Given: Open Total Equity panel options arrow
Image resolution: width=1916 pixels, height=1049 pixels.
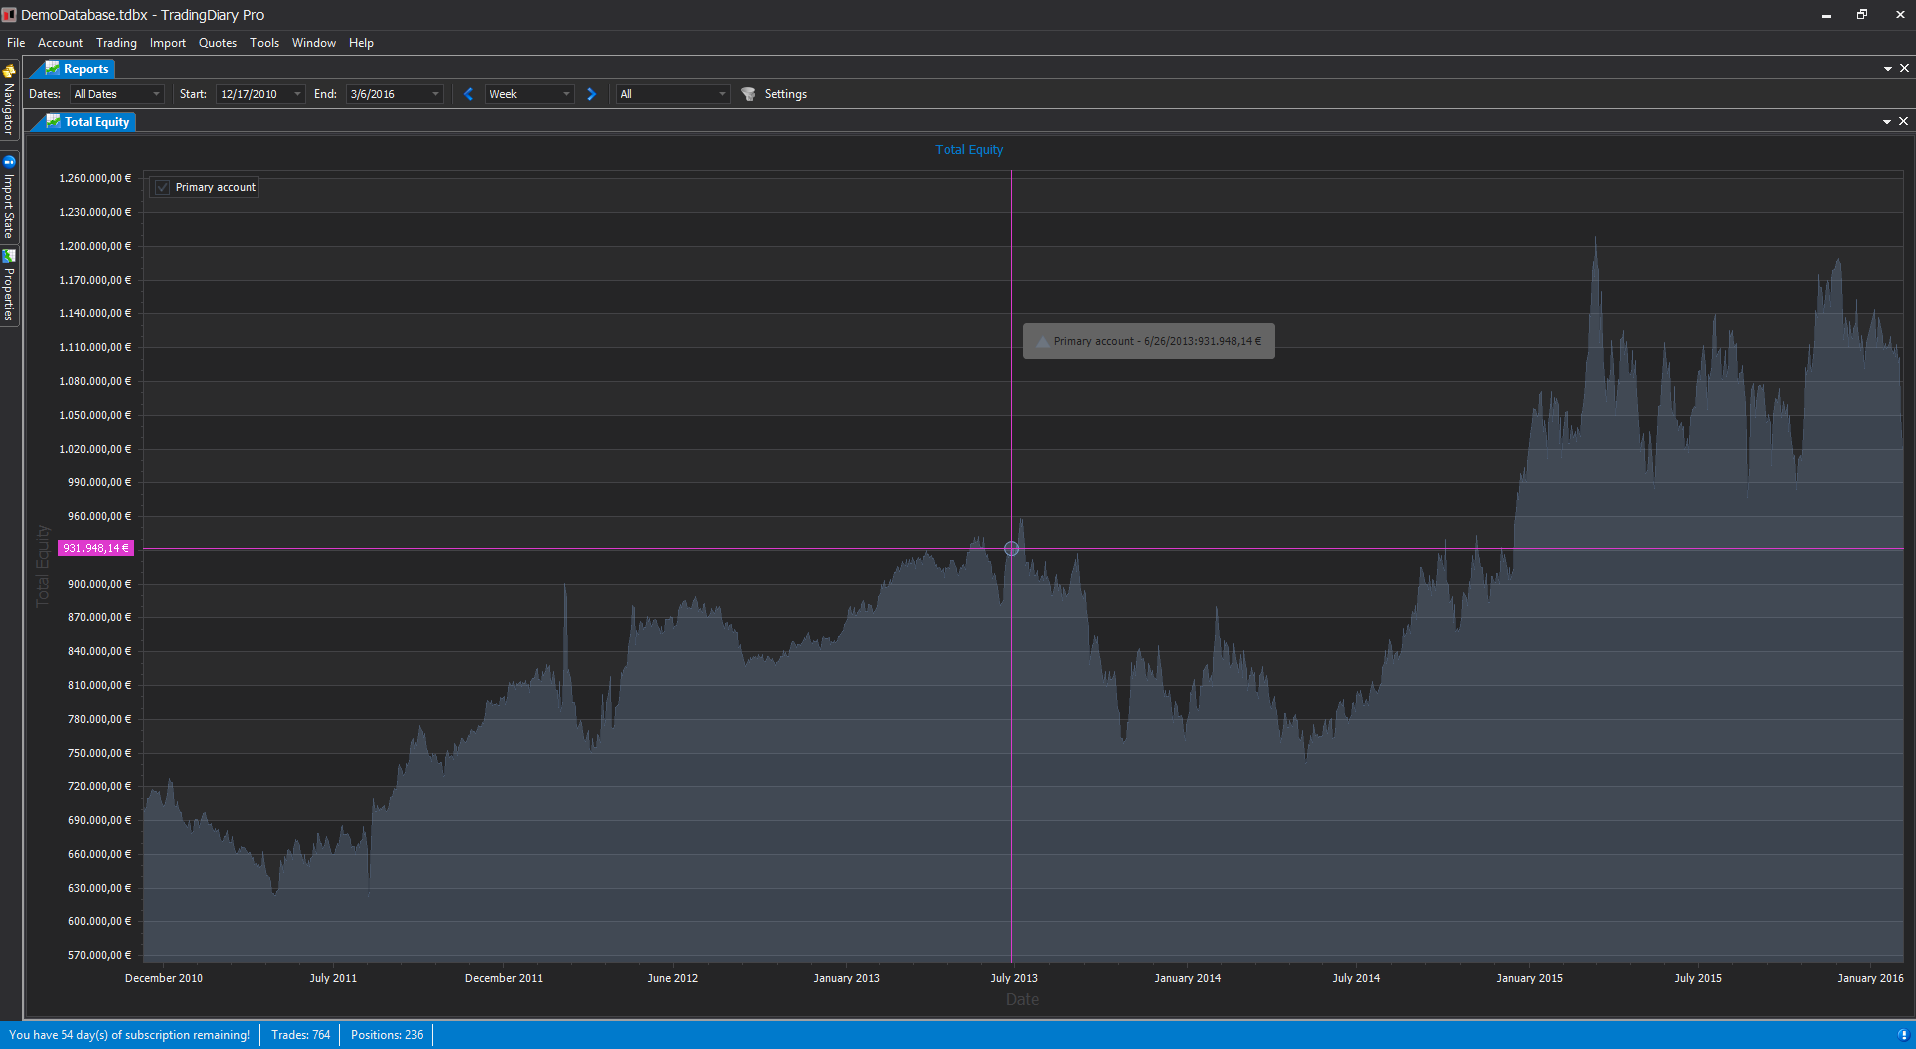Looking at the screenshot, I should [1887, 122].
